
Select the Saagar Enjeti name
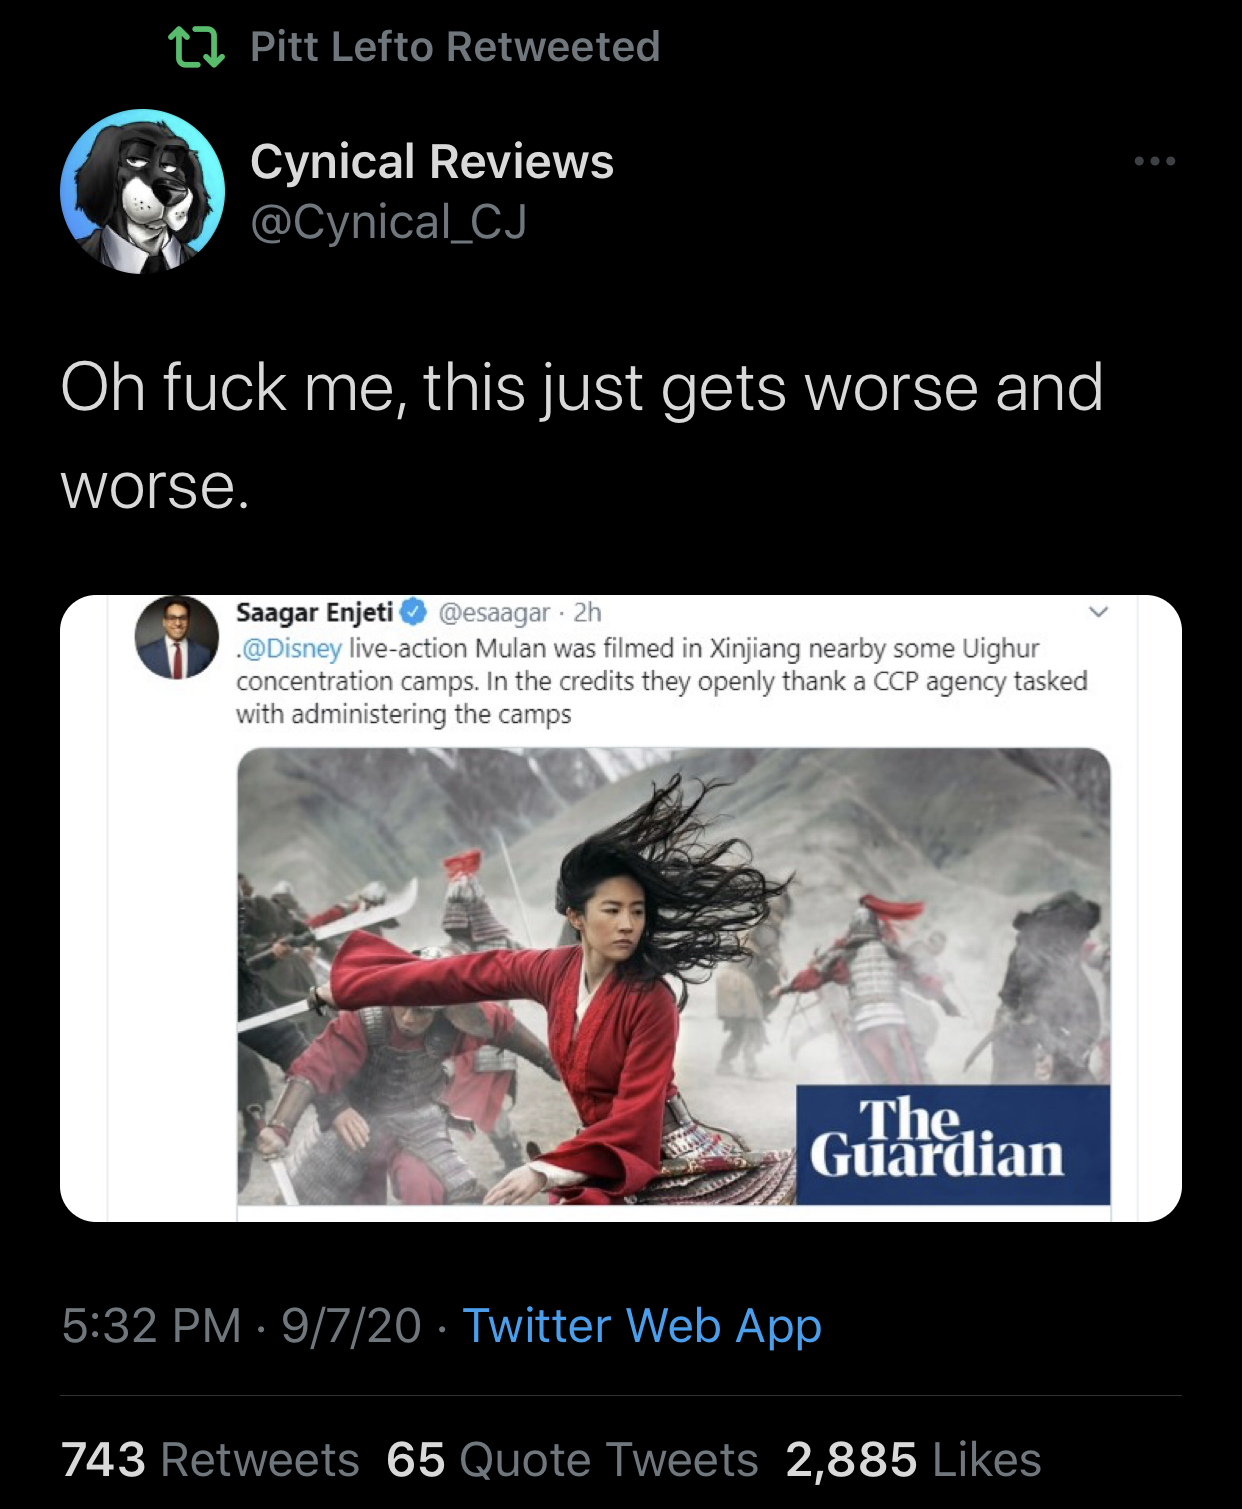tap(315, 612)
